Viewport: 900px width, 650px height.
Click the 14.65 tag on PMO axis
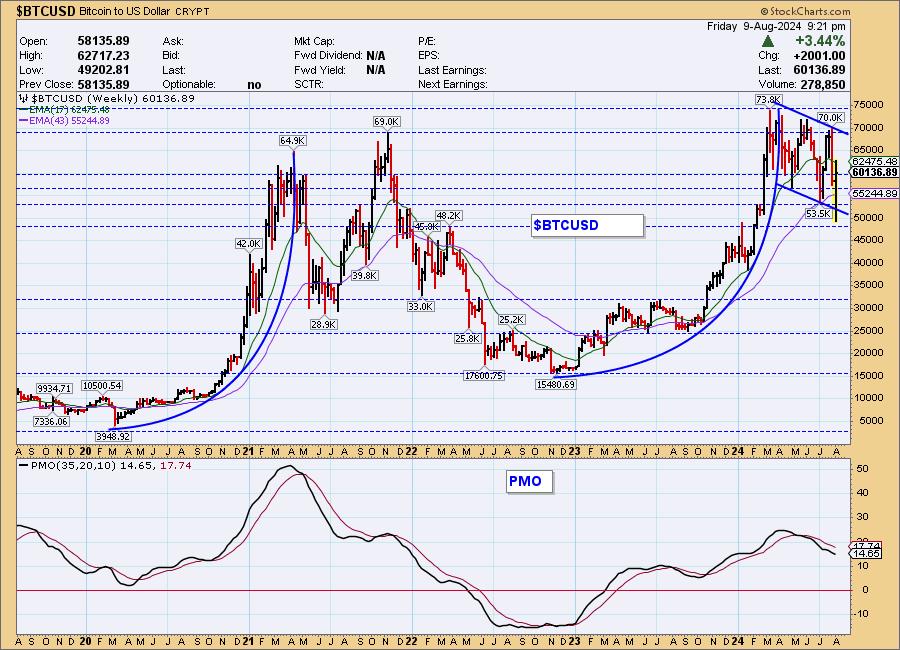(867, 554)
